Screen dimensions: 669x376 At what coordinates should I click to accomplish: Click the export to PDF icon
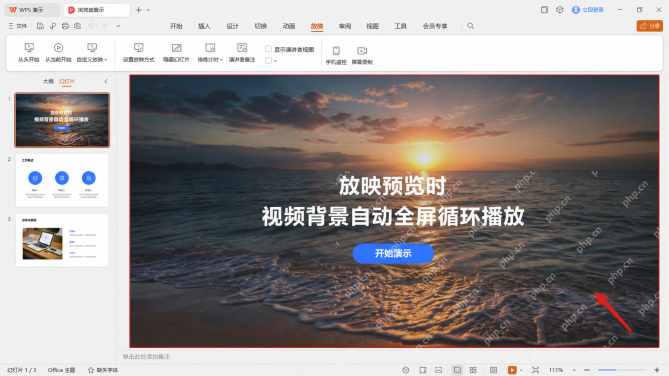click(x=52, y=26)
